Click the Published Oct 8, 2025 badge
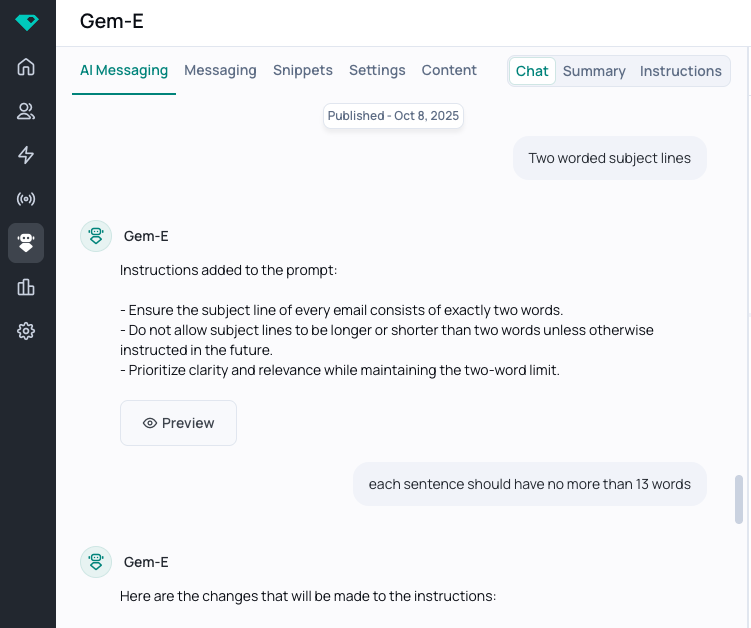Screen dimensions: 751x628 tap(393, 116)
